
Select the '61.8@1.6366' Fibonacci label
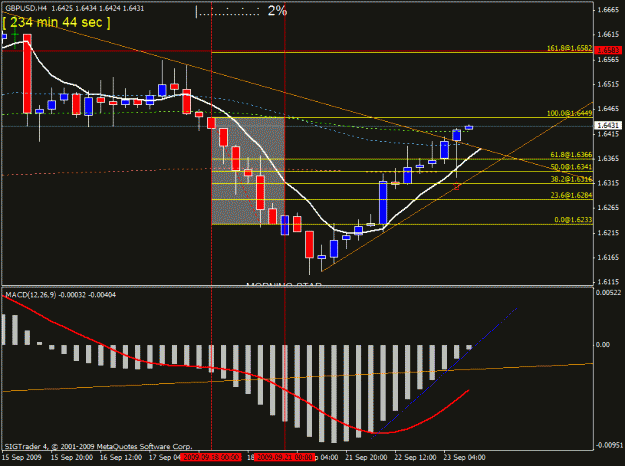571,155
